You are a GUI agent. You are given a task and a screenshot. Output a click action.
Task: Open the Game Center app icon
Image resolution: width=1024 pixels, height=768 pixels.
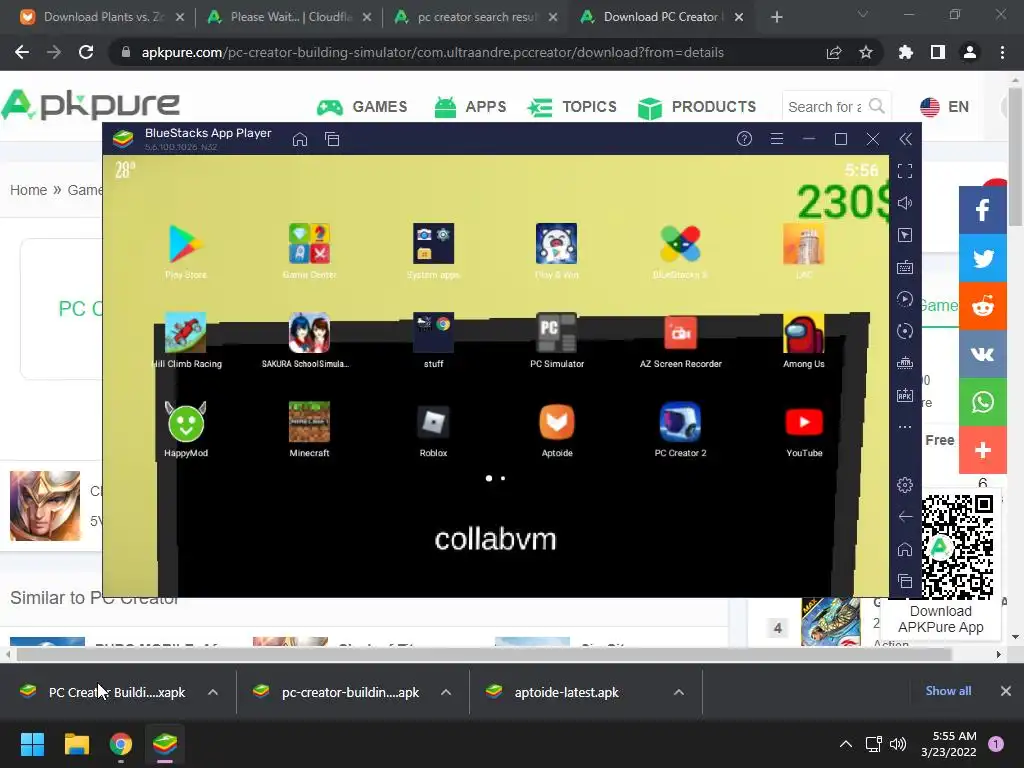(x=310, y=244)
